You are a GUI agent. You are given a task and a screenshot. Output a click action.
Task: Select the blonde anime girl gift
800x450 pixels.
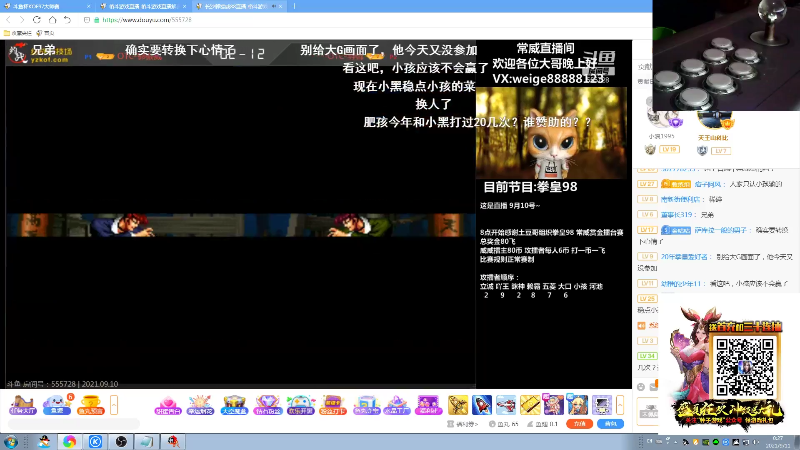tap(578, 405)
